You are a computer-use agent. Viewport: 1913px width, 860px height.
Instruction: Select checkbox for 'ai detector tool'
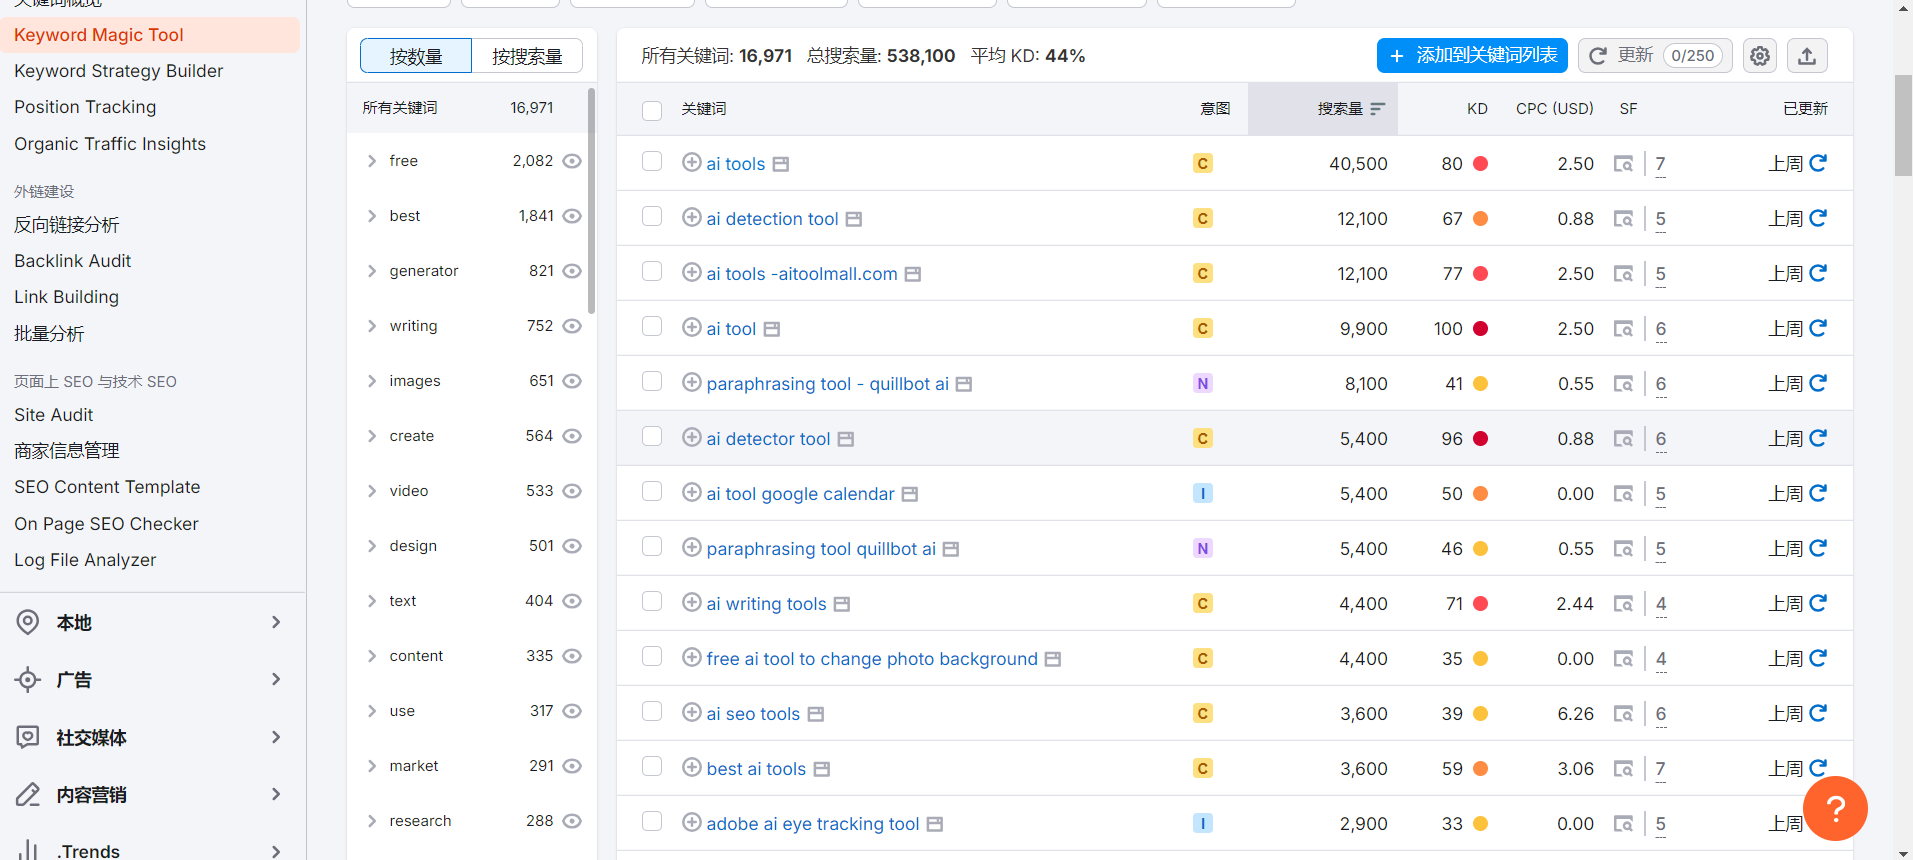(x=652, y=436)
